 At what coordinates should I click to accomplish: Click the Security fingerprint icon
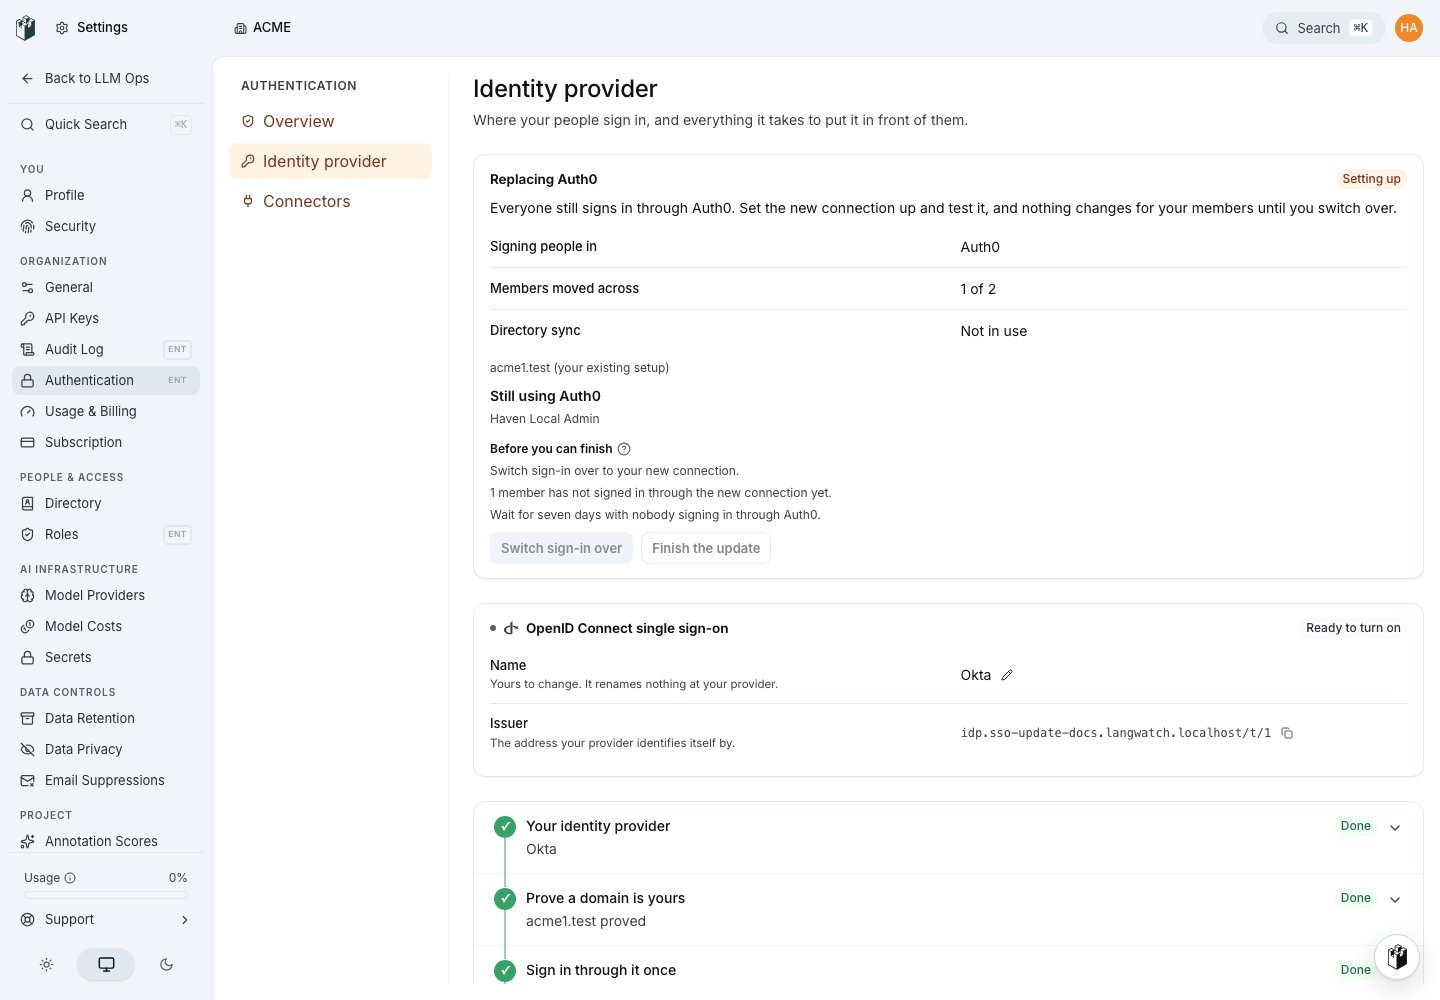[x=28, y=226]
